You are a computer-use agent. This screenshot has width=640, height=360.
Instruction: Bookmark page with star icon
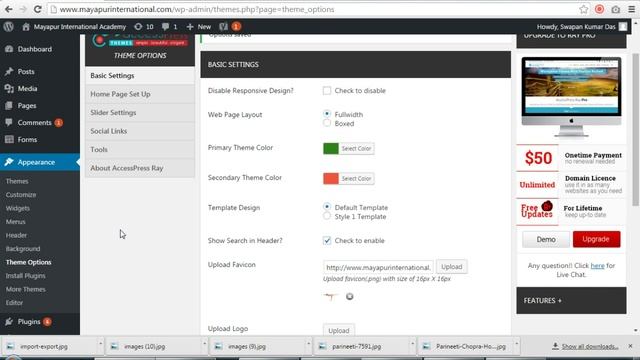point(584,9)
